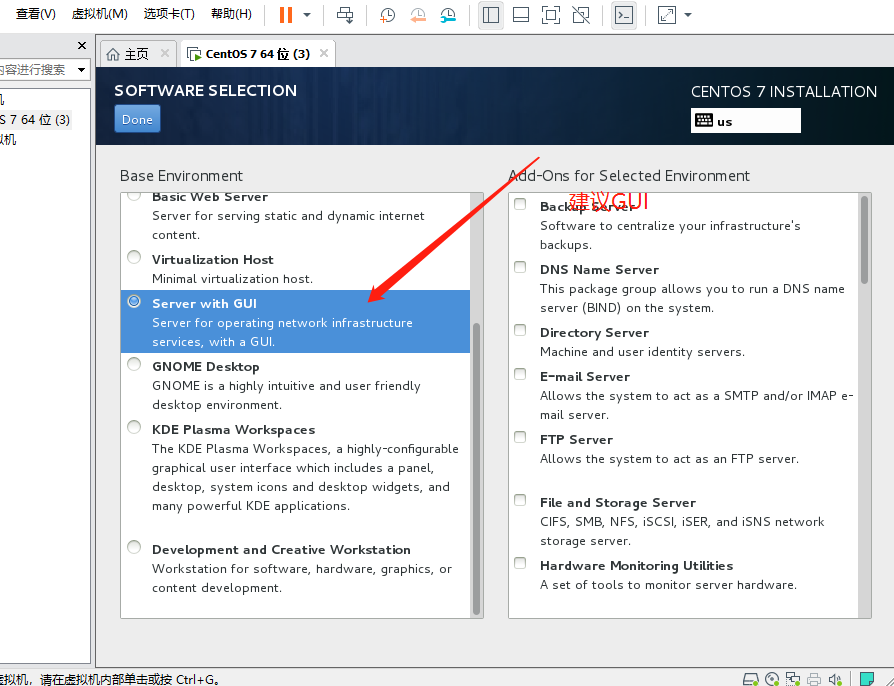This screenshot has height=686, width=894.
Task: Open the 帮助(H) menu
Action: pyautogui.click(x=231, y=14)
